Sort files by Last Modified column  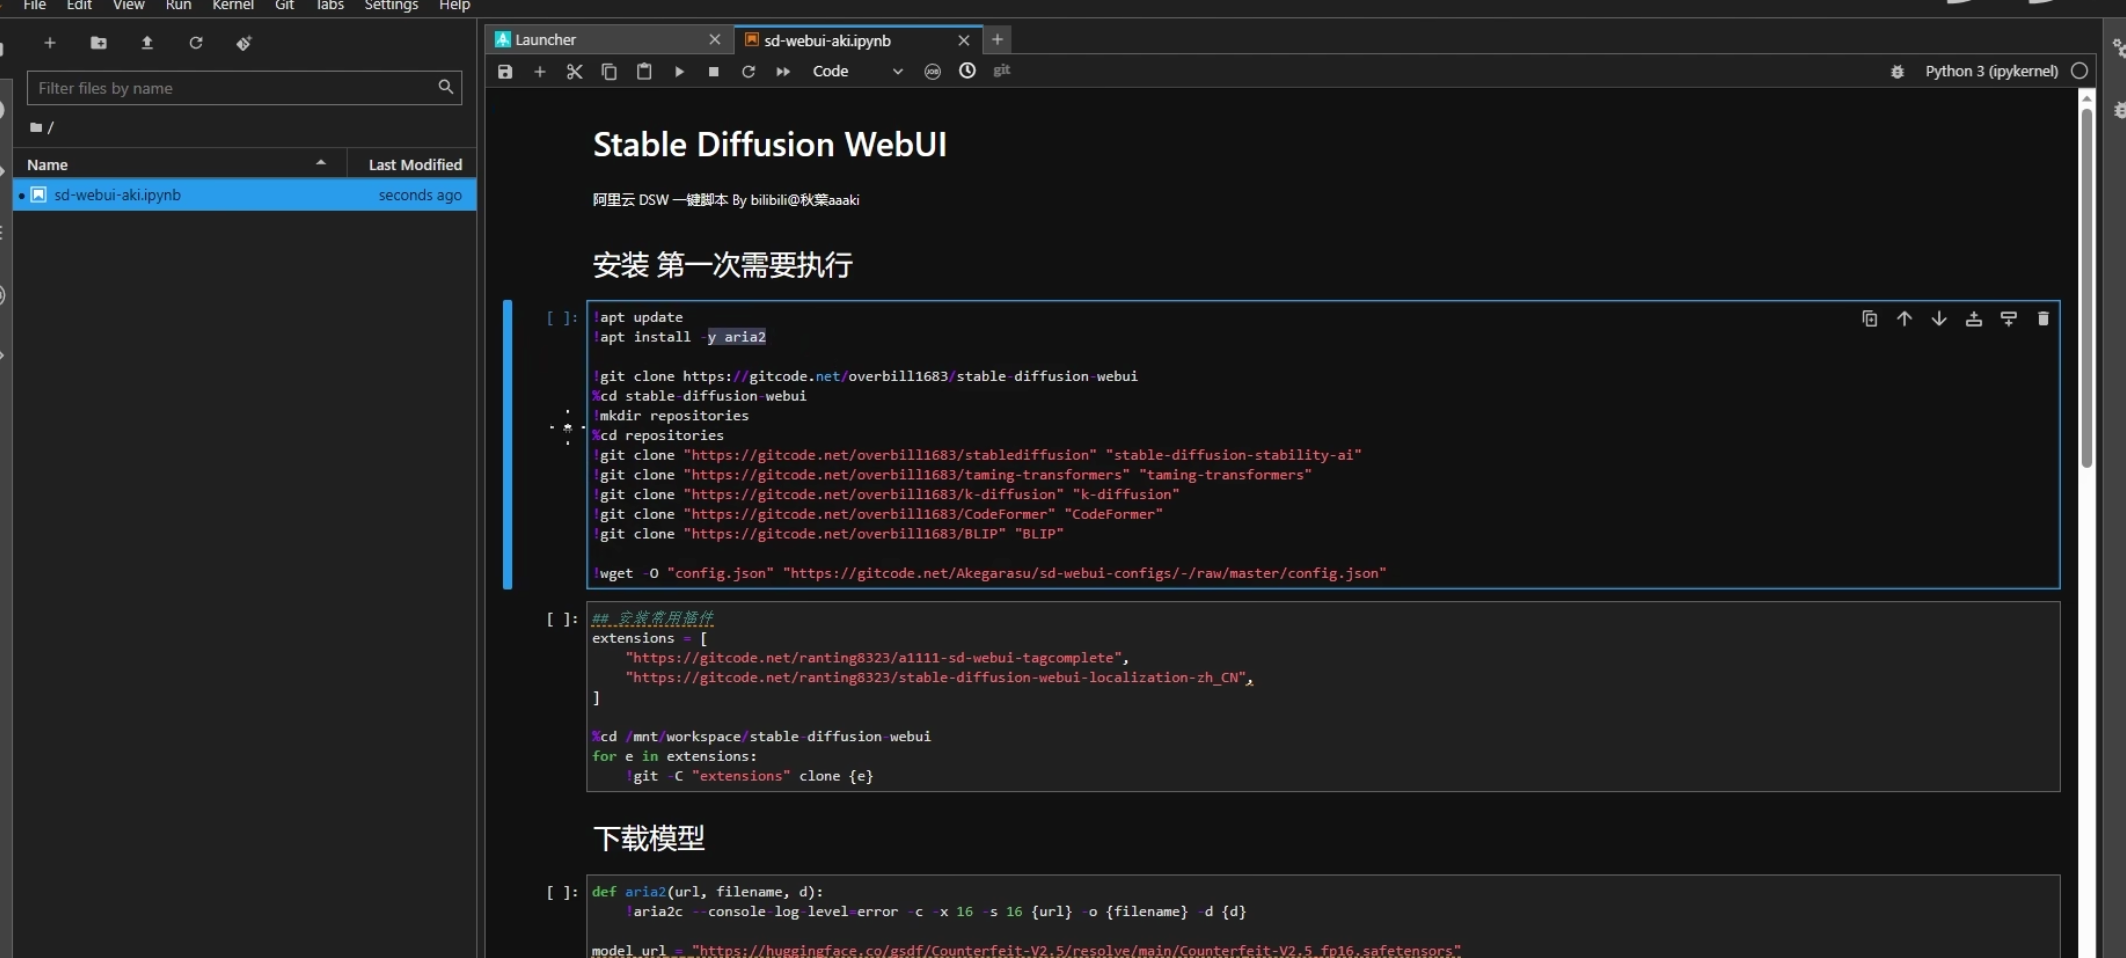point(414,164)
